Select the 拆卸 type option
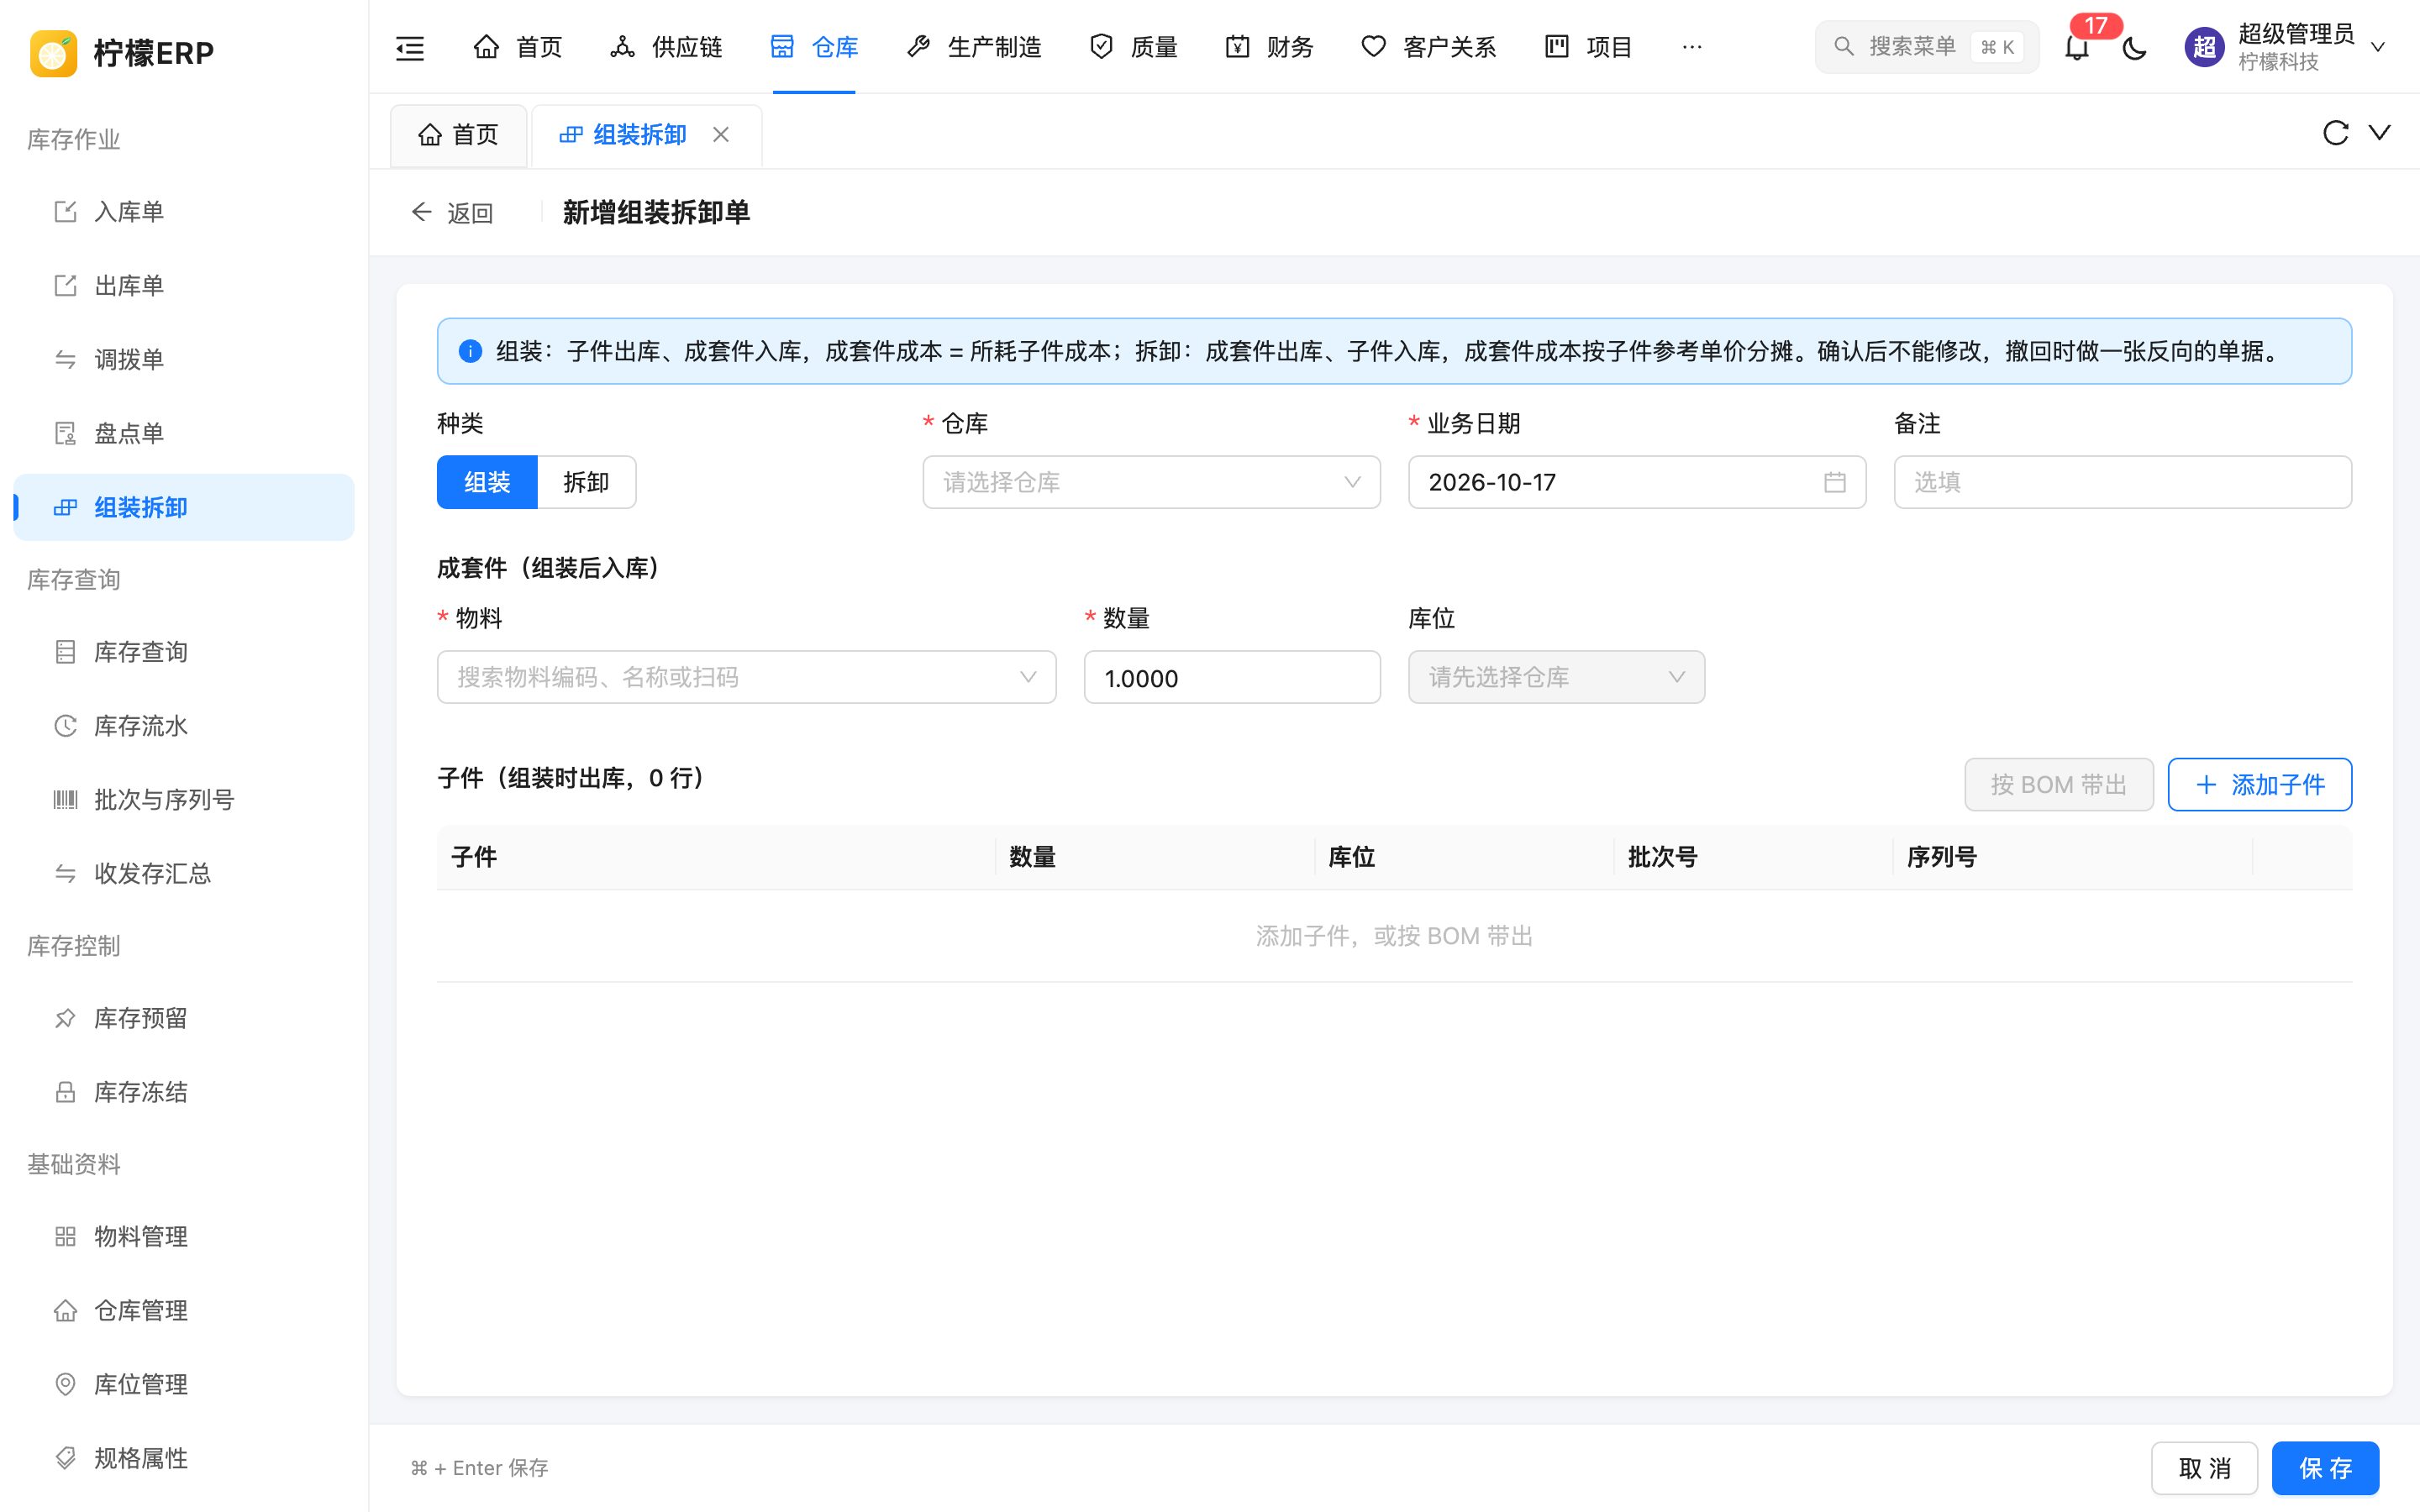Viewport: 2420px width, 1512px height. pos(586,482)
